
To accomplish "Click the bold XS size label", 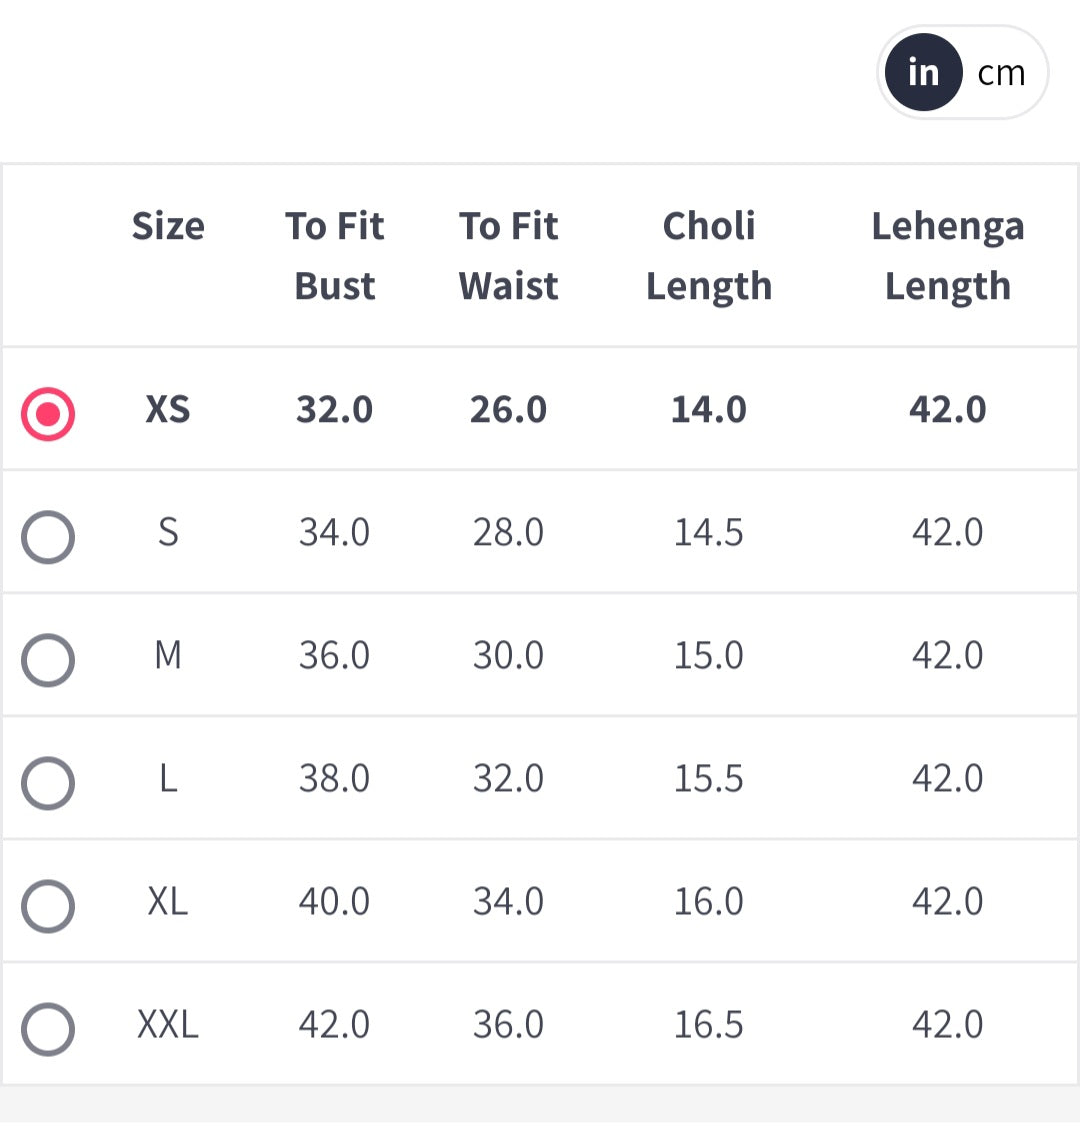I will click(168, 410).
